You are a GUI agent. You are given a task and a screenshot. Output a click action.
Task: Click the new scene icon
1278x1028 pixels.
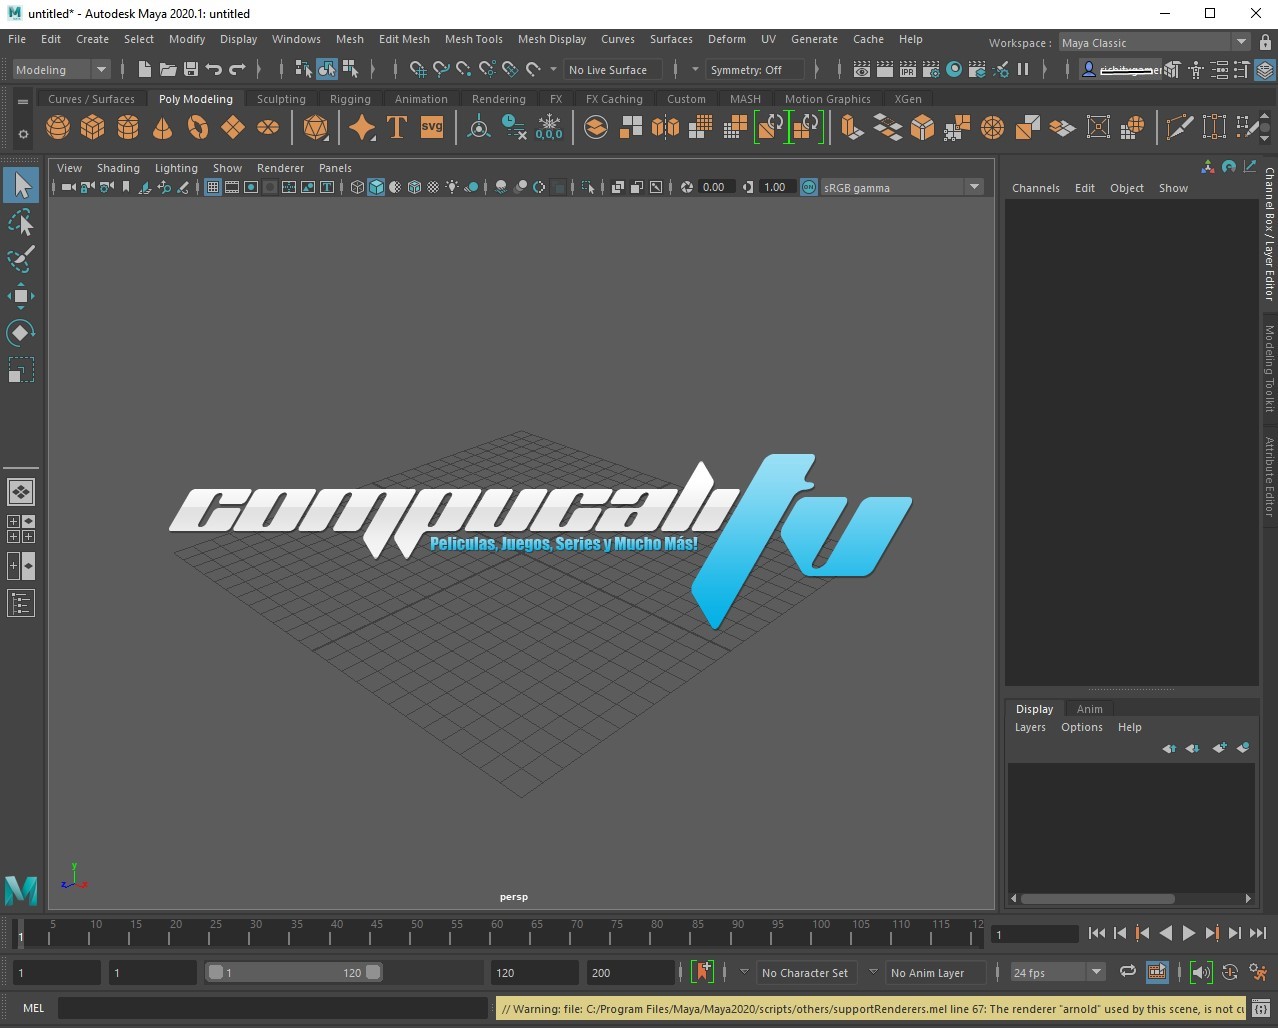tap(144, 69)
